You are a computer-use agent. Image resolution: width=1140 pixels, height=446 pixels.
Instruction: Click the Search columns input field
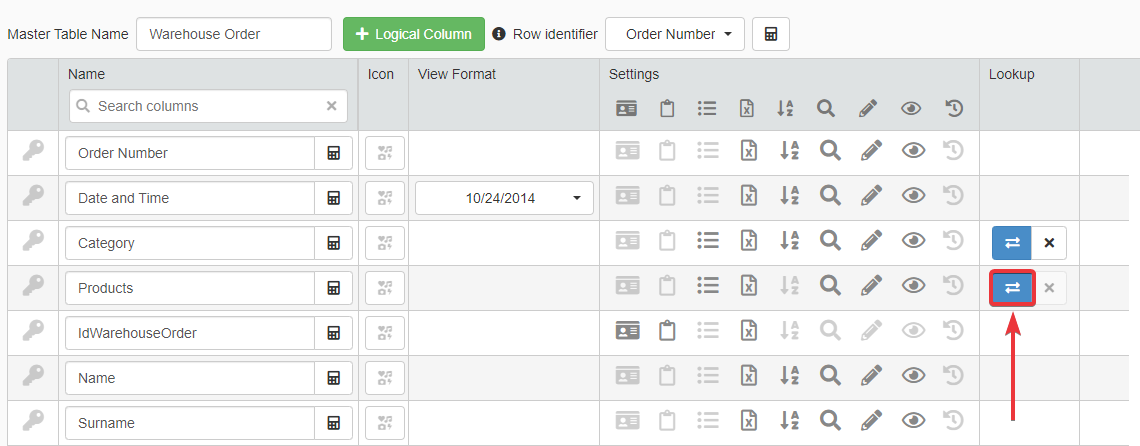coord(208,106)
